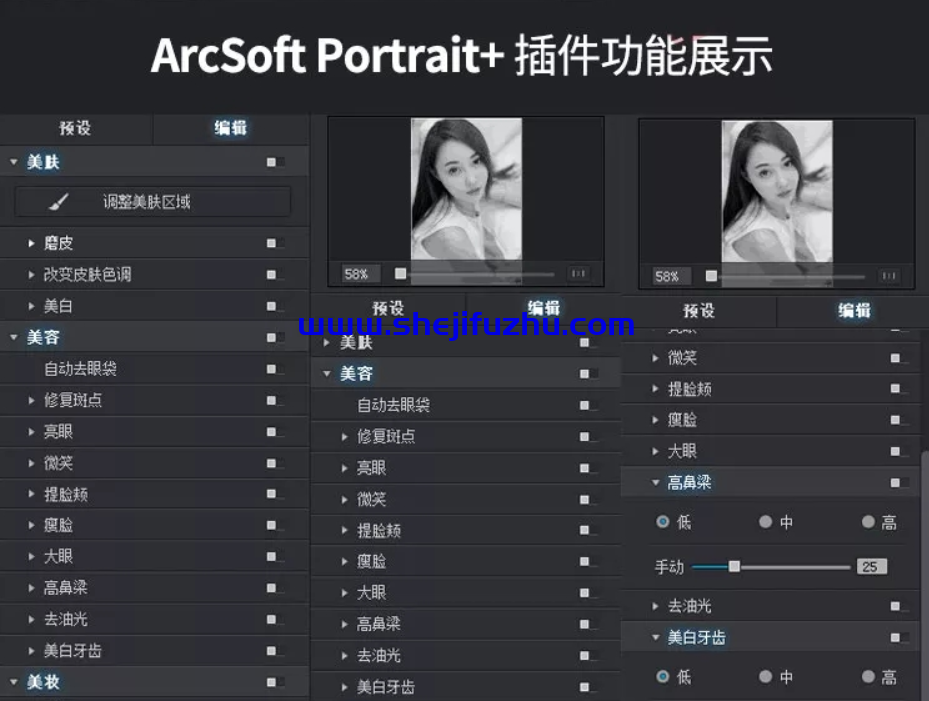Expand 改变皮肤色调 in left panel
Screen dimensions: 929x701
coord(31,274)
